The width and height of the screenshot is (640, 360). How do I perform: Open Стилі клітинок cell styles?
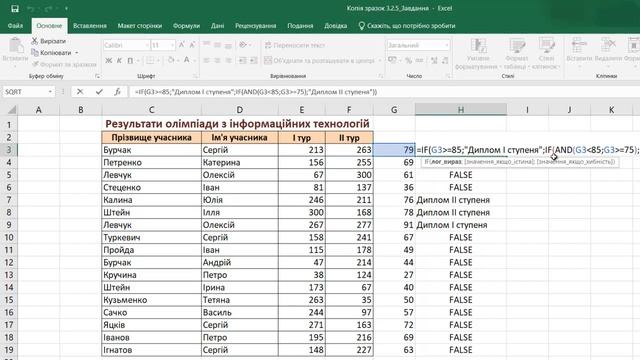pos(546,53)
